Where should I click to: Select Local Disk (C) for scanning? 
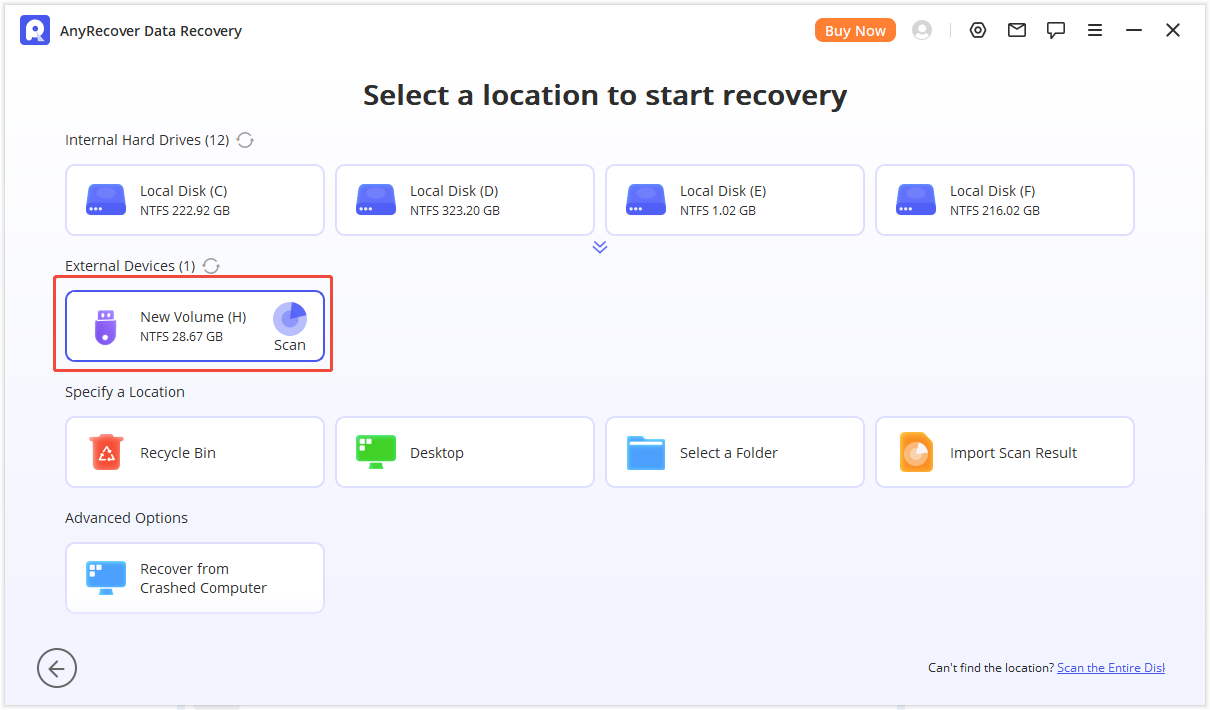[x=194, y=200]
